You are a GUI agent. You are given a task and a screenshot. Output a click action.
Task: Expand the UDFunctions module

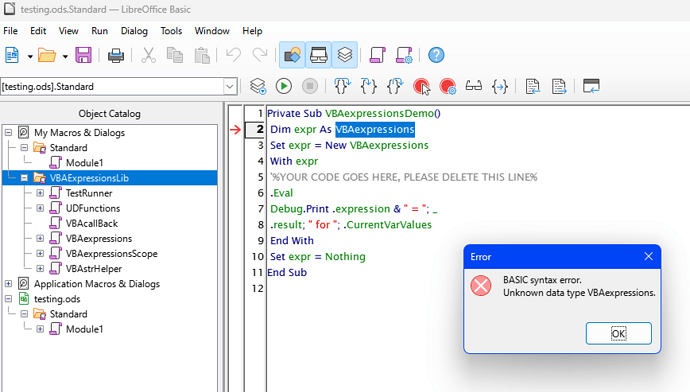pos(40,208)
